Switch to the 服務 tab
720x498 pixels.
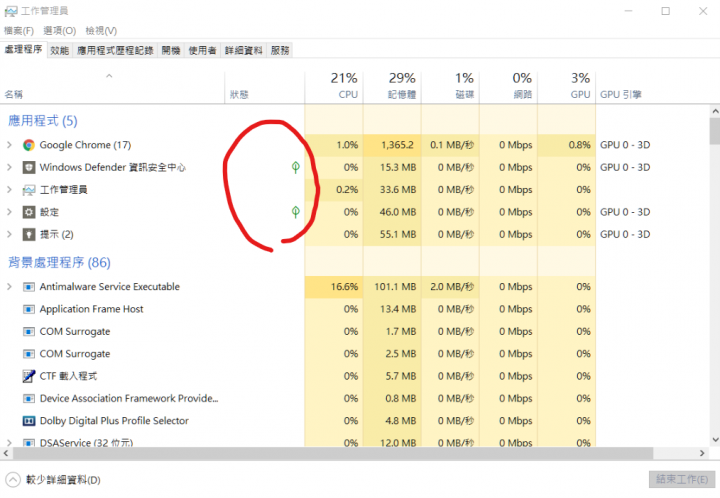point(280,50)
